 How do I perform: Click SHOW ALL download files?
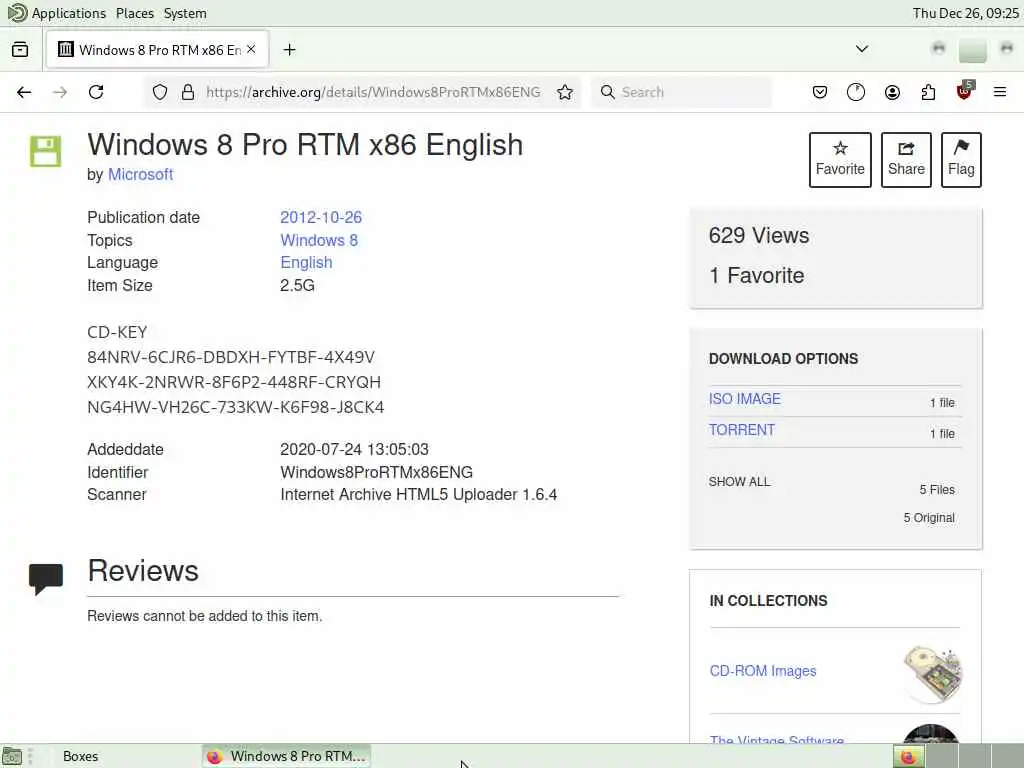pos(739,482)
